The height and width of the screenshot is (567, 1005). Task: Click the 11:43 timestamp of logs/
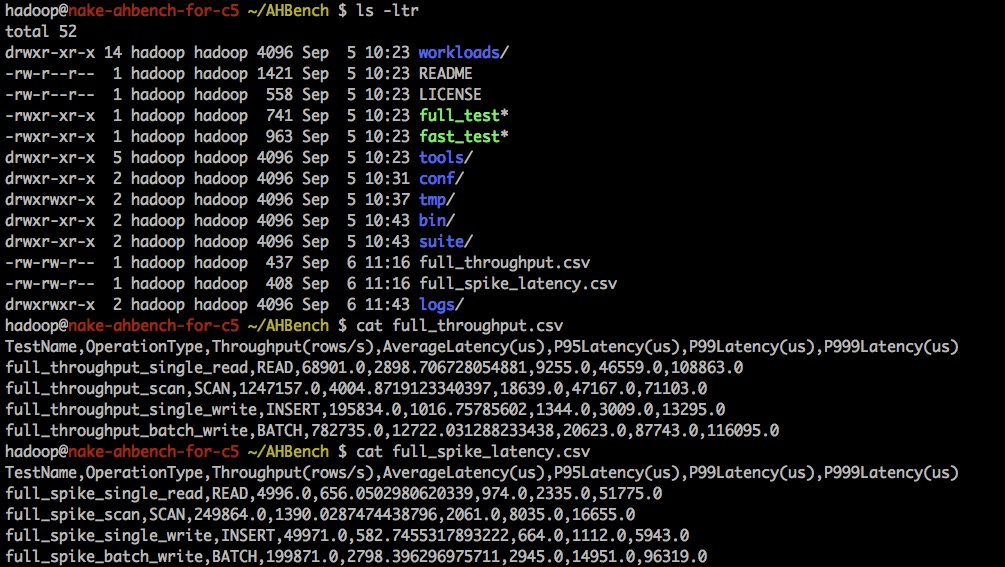pyautogui.click(x=387, y=304)
